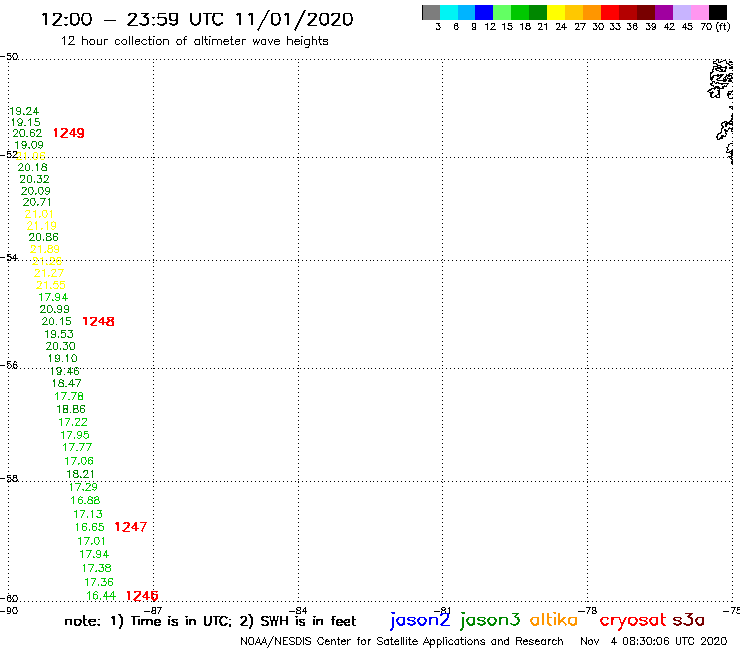The image size is (740, 650).
Task: Select the 20.86 wave height reading
Action: click(x=43, y=237)
